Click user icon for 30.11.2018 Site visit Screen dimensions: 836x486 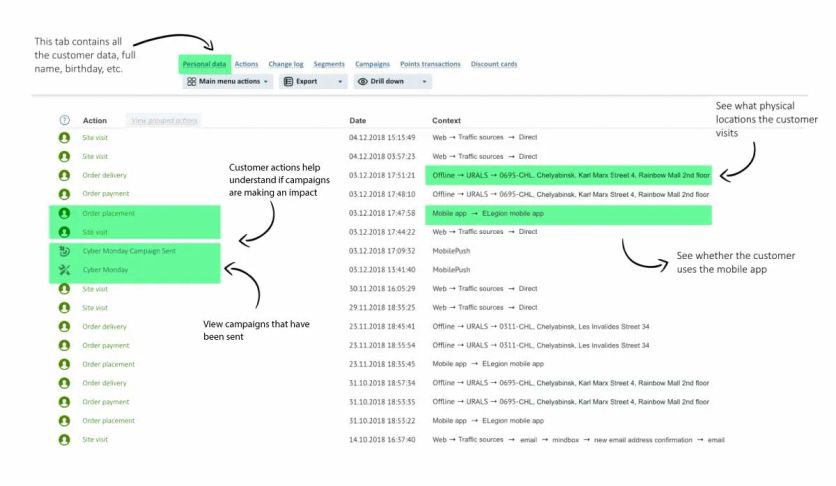[65, 289]
